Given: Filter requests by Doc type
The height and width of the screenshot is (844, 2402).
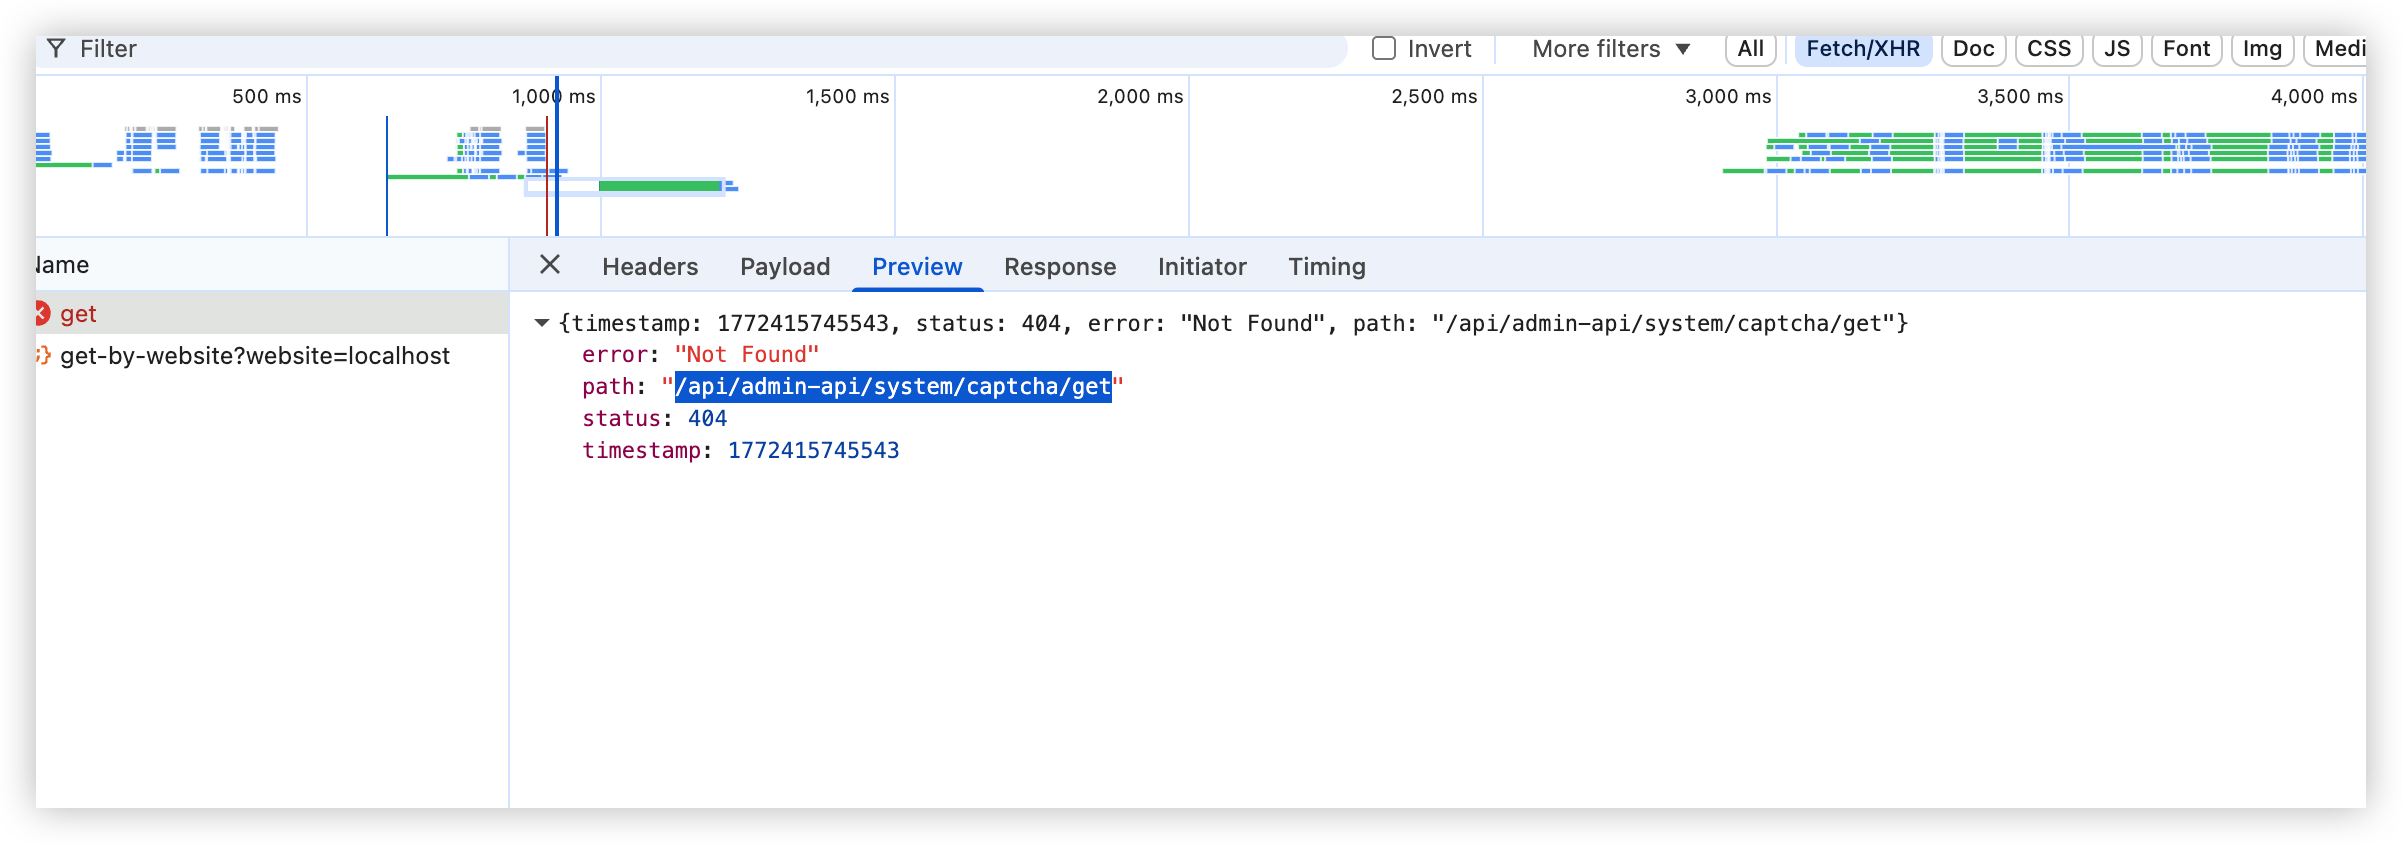Looking at the screenshot, I should [x=1973, y=49].
